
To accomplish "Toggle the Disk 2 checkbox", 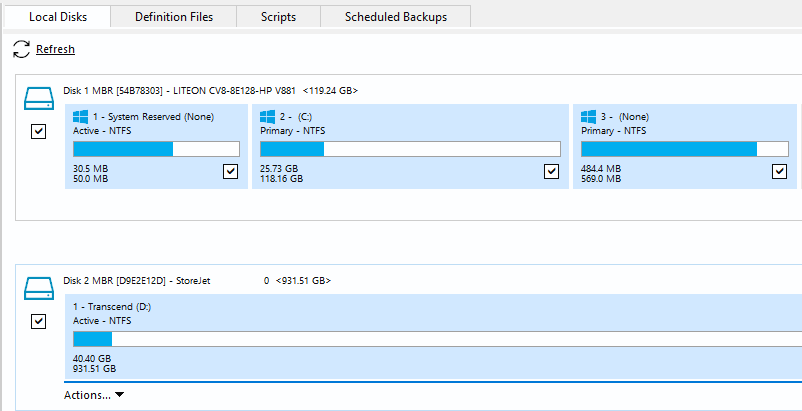I will pos(39,321).
